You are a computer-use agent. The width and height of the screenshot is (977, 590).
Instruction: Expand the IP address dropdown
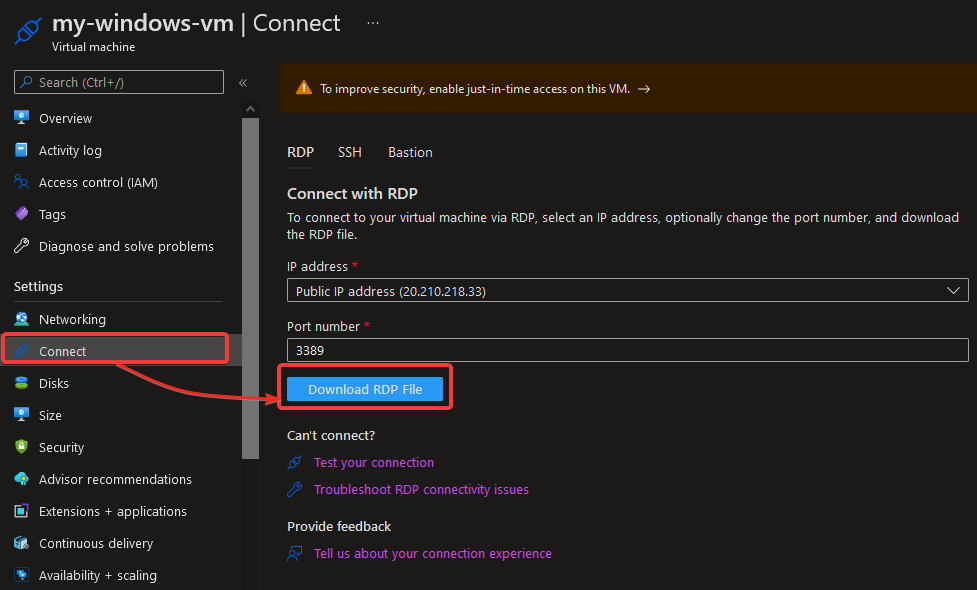[627, 290]
